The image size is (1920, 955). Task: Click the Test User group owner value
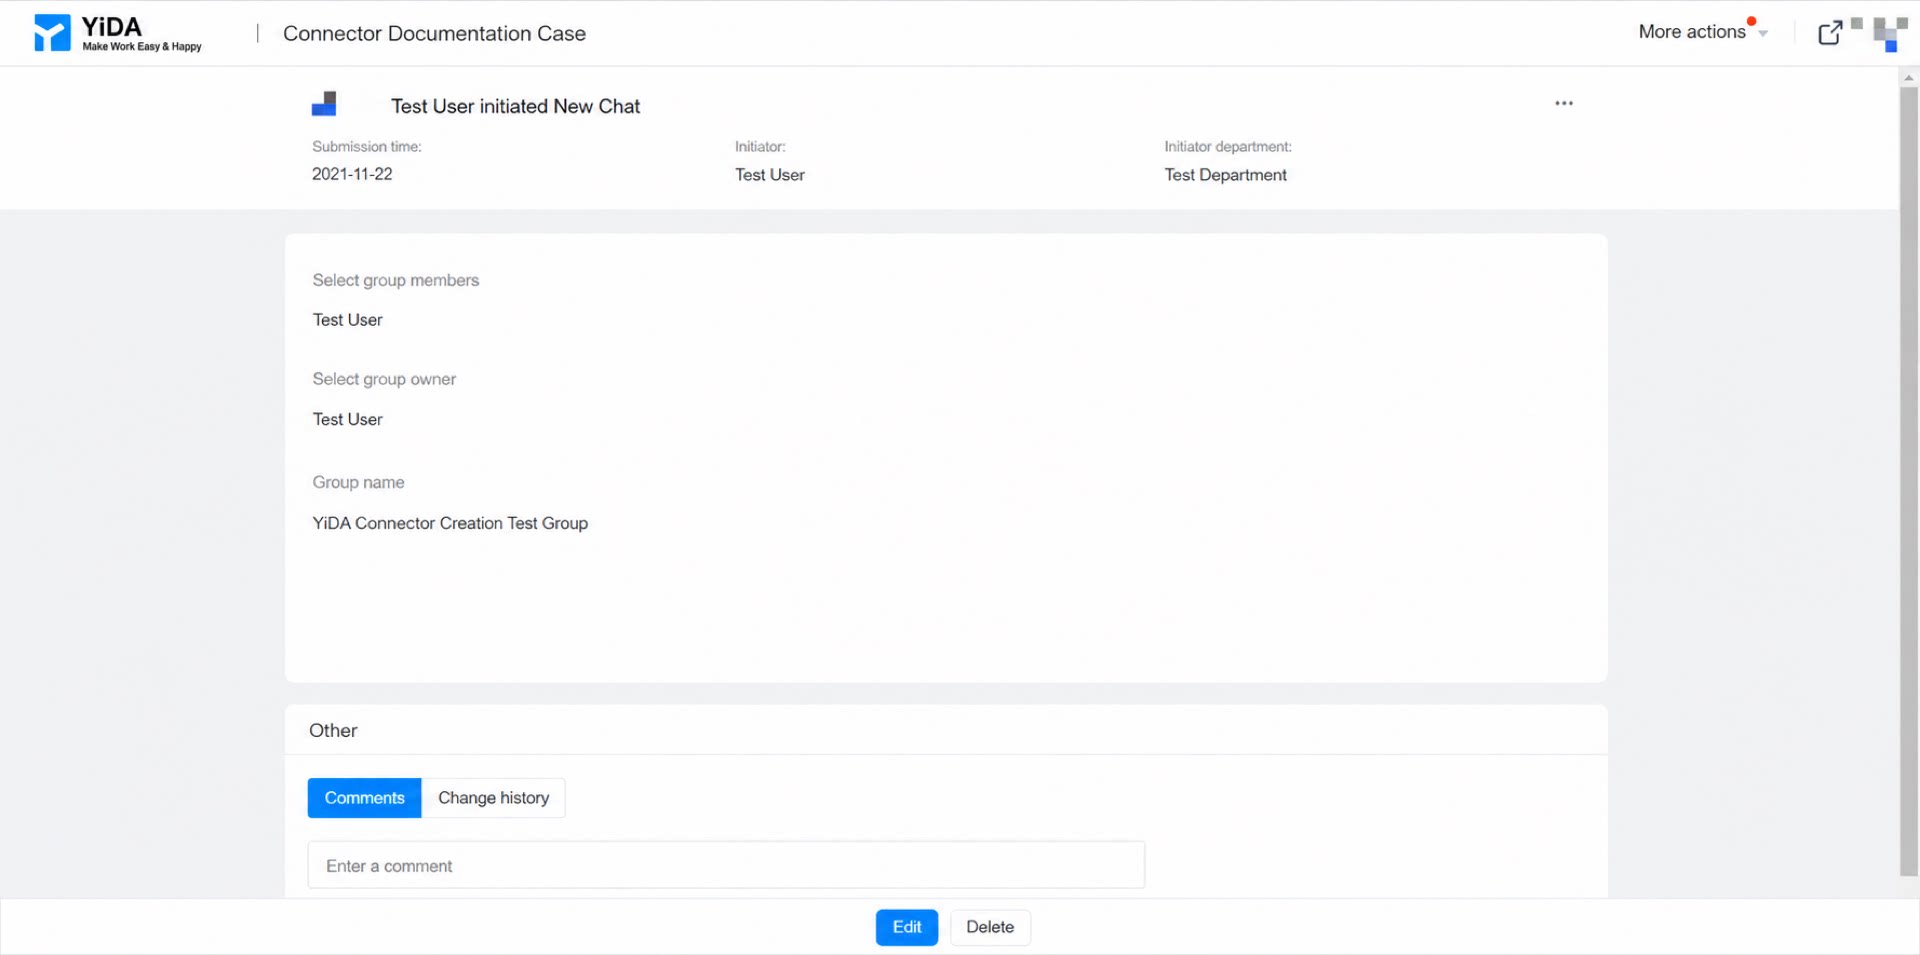click(347, 419)
